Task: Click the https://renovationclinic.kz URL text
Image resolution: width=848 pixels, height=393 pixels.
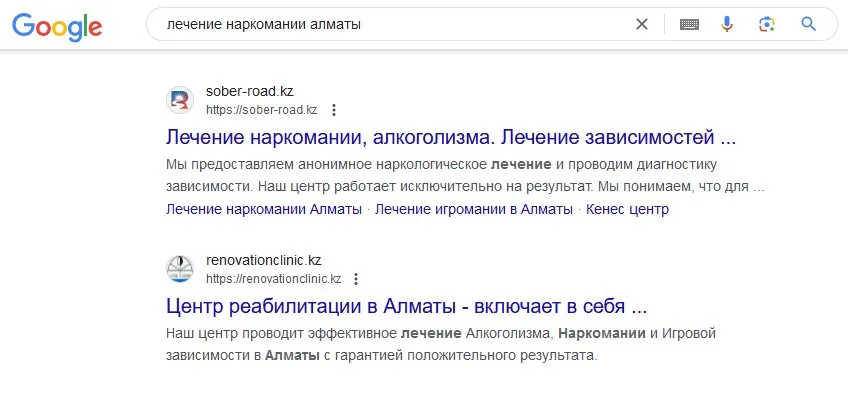Action: pyautogui.click(x=274, y=279)
